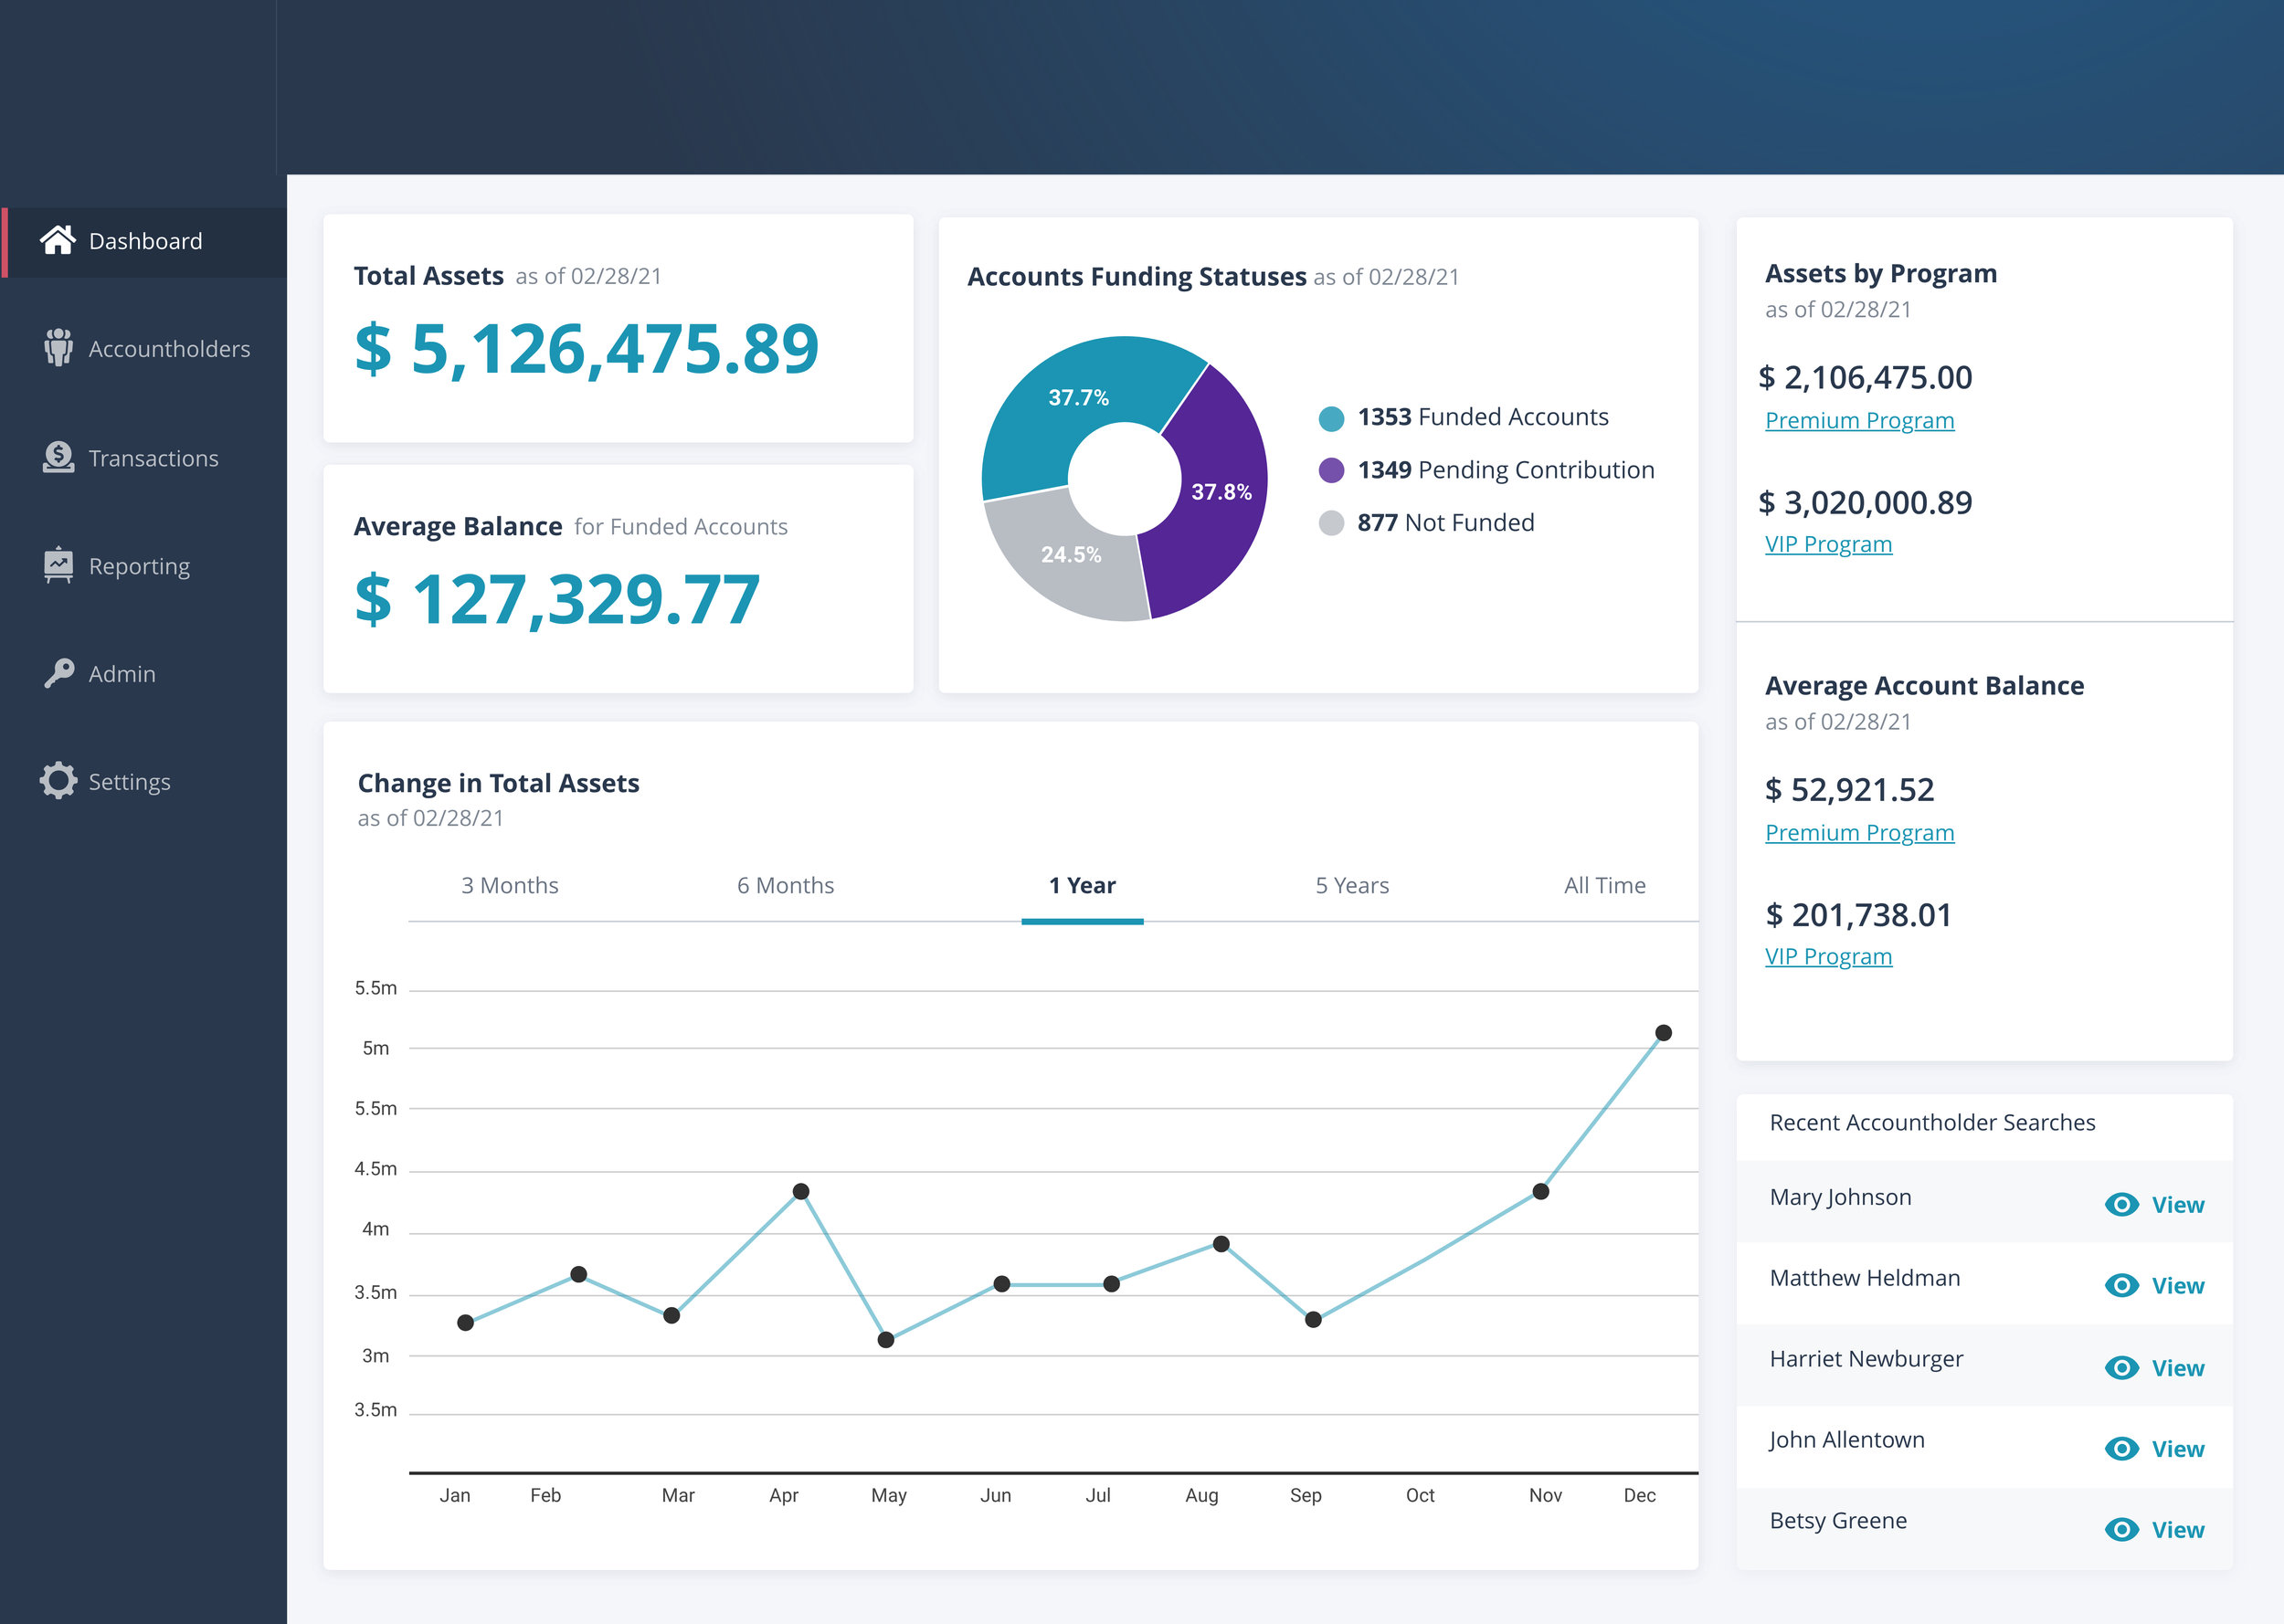This screenshot has height=1624, width=2284.
Task: Click the Transactions dollar coin icon
Action: click(58, 457)
